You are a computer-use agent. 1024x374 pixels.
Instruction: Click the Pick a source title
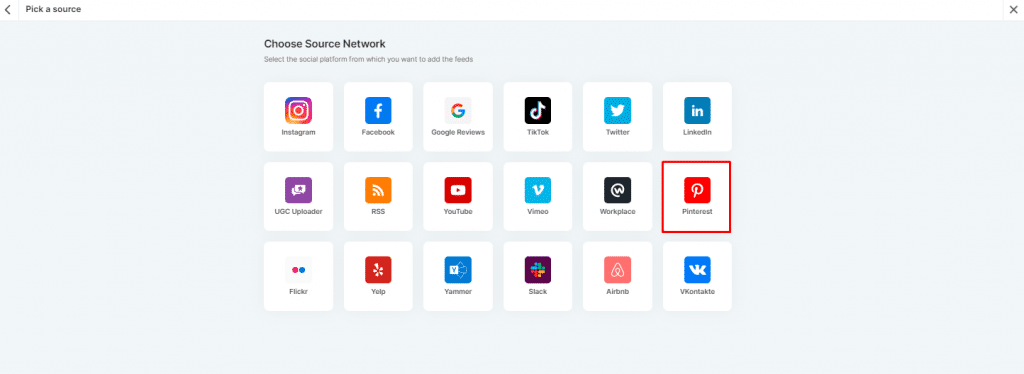point(53,9)
